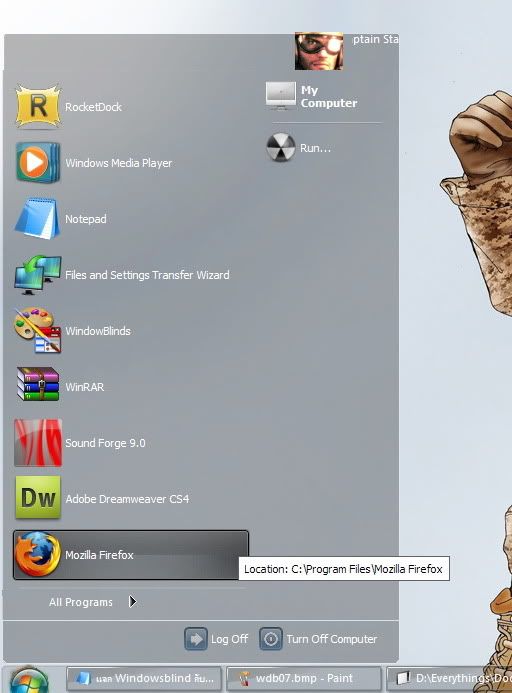Open the Notepad icon
This screenshot has height=693, width=512.
37,219
